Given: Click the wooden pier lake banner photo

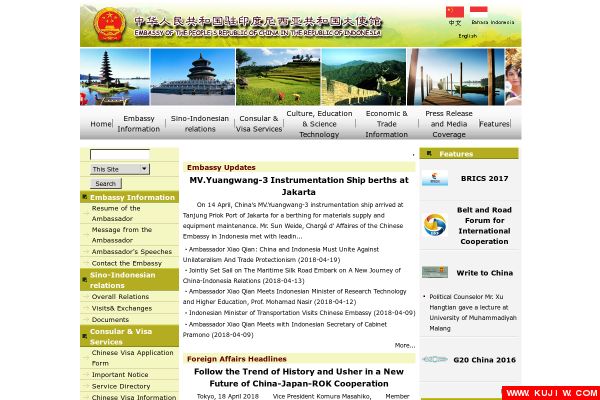Looking at the screenshot, I should click(456, 77).
